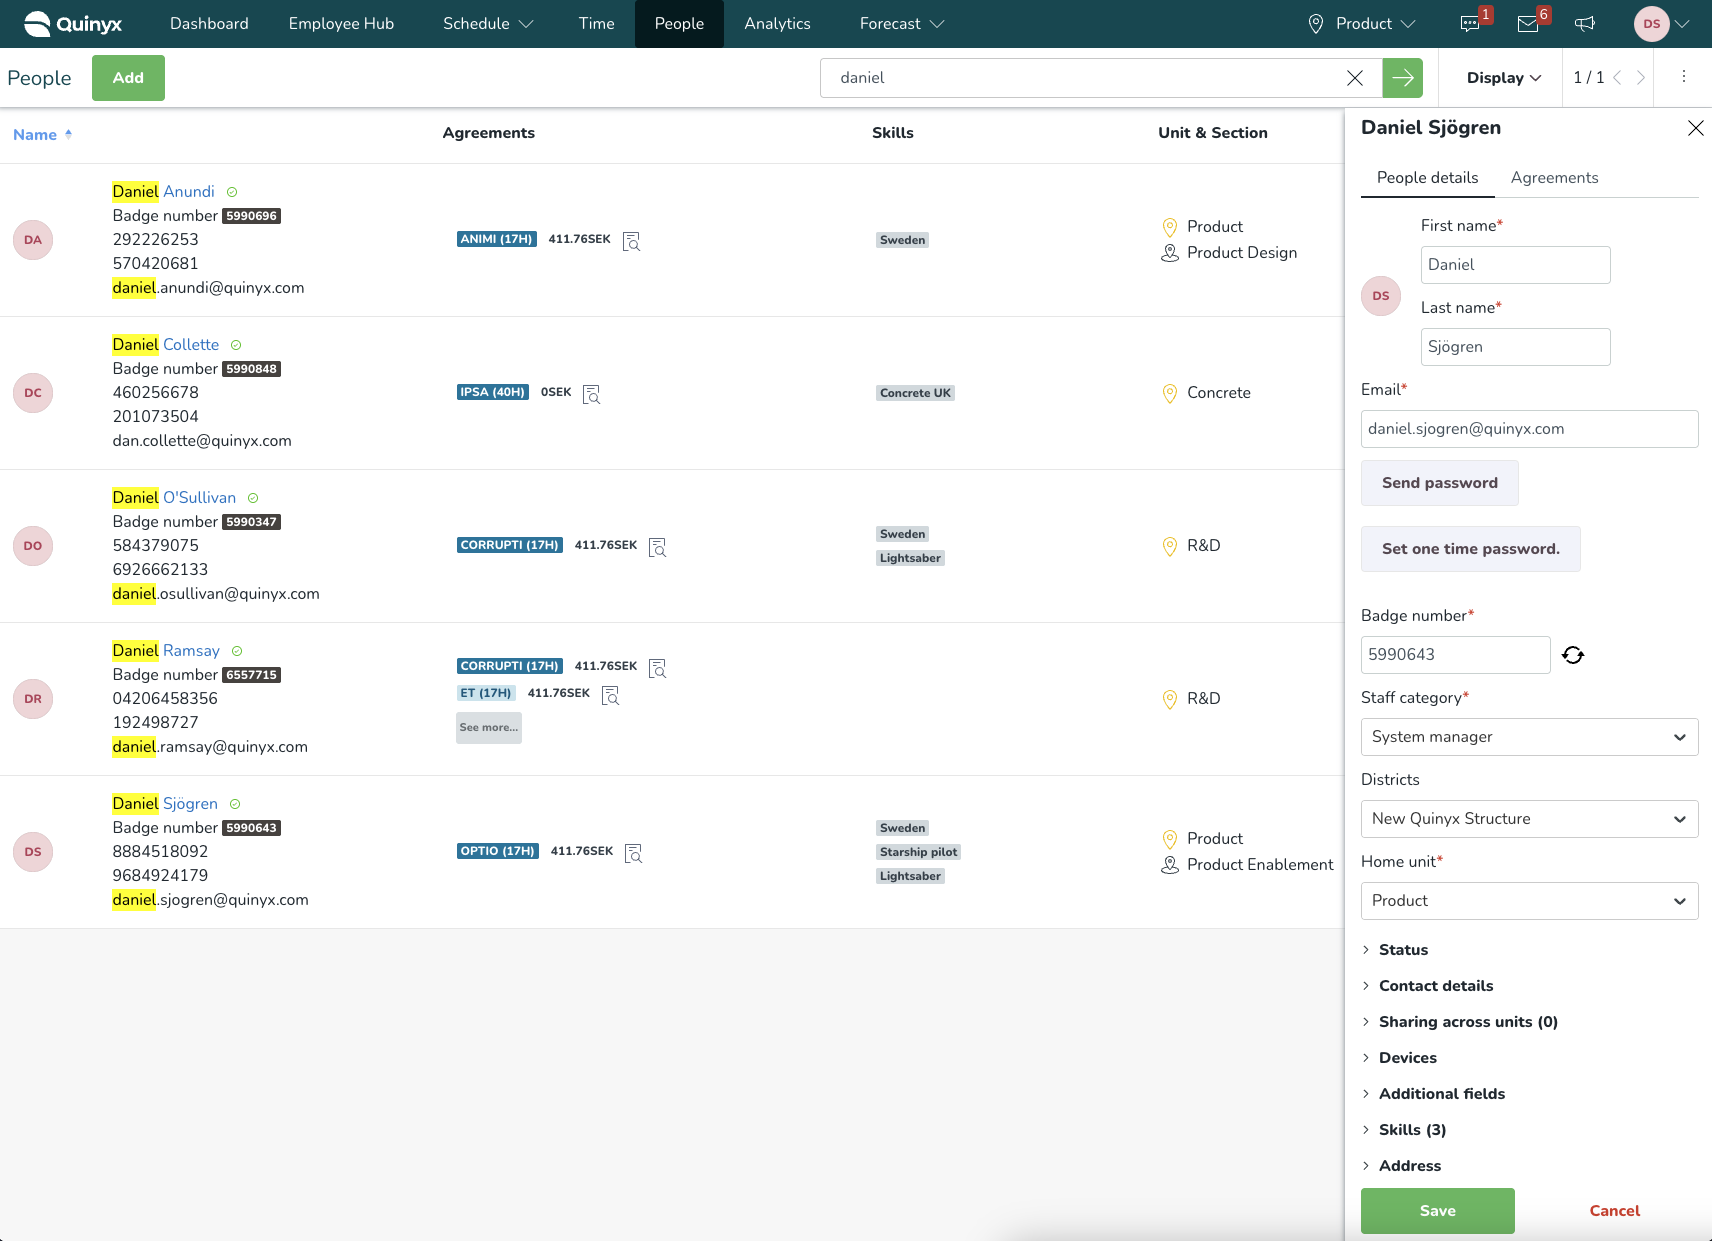View ANIMI (17H) agreement details icon
The height and width of the screenshot is (1241, 1712).
tap(631, 241)
